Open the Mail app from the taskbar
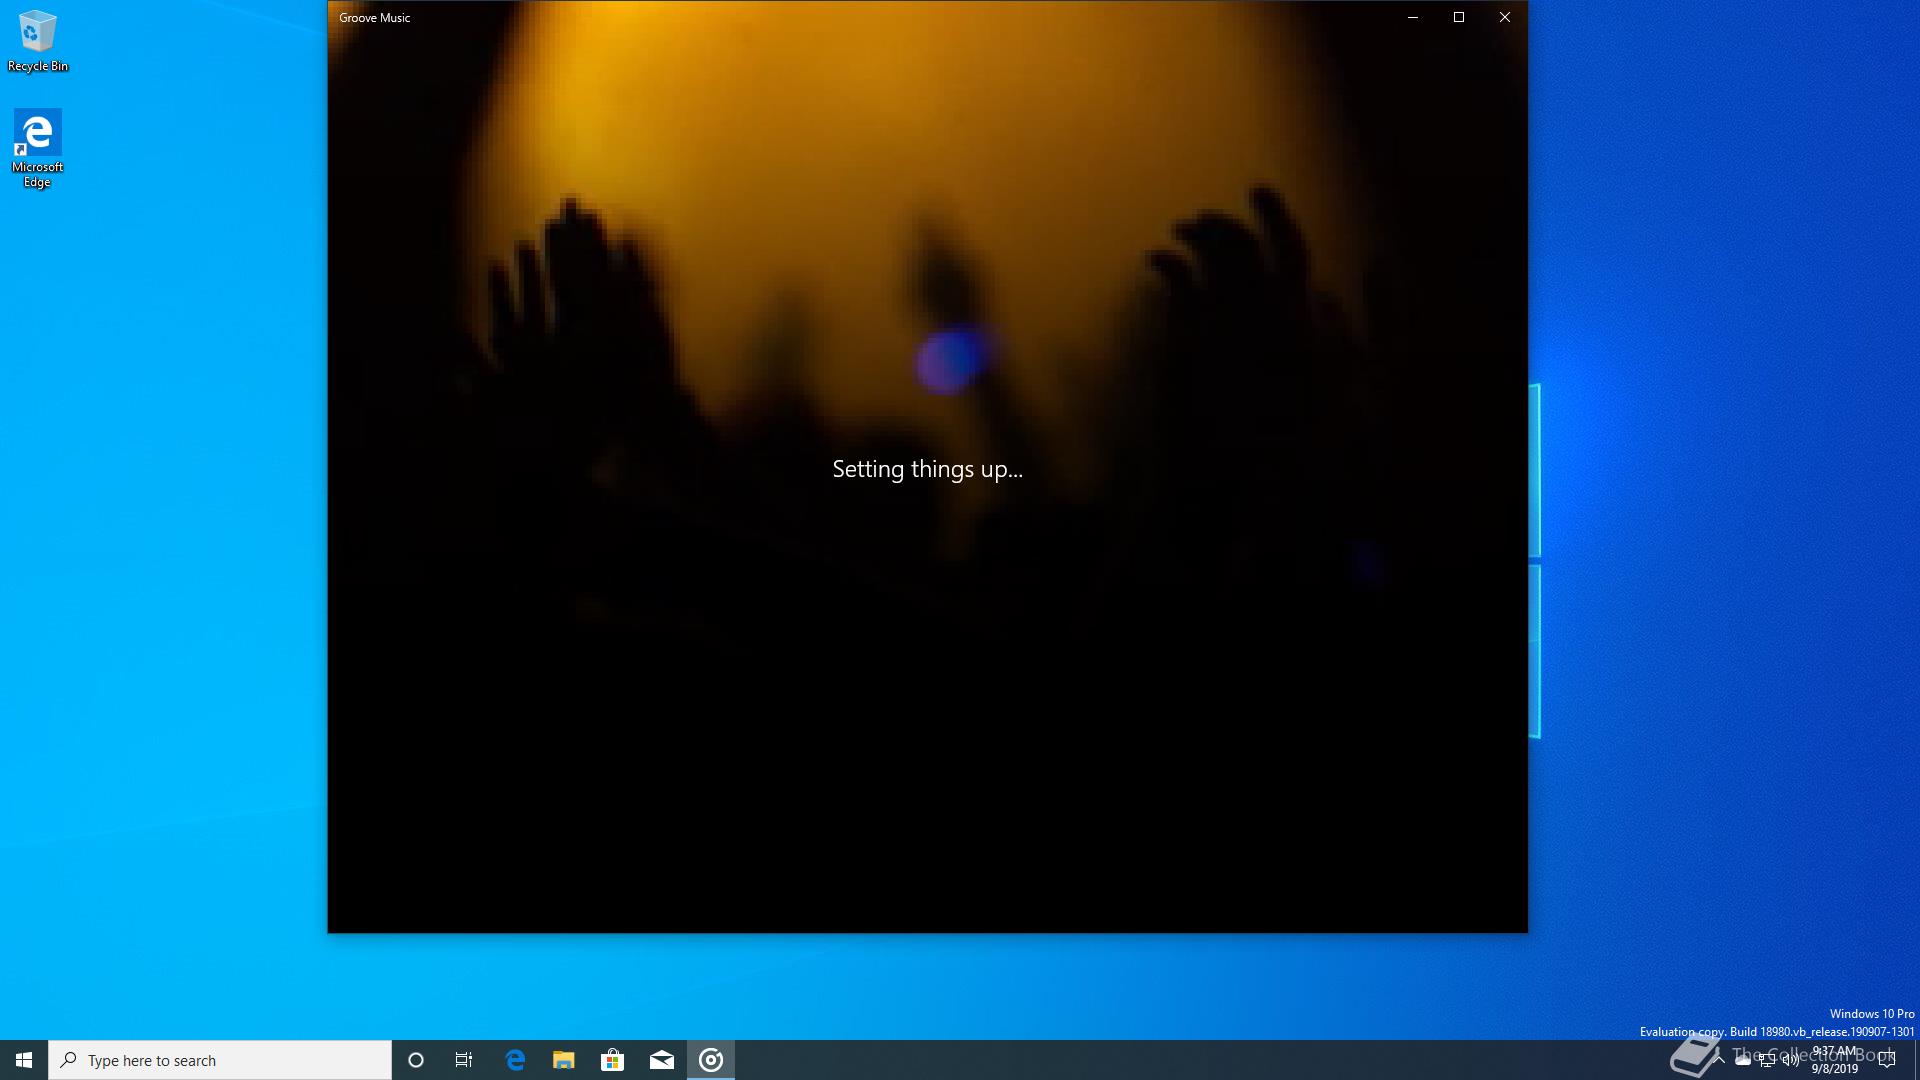Viewport: 1920px width, 1080px height. 662,1060
